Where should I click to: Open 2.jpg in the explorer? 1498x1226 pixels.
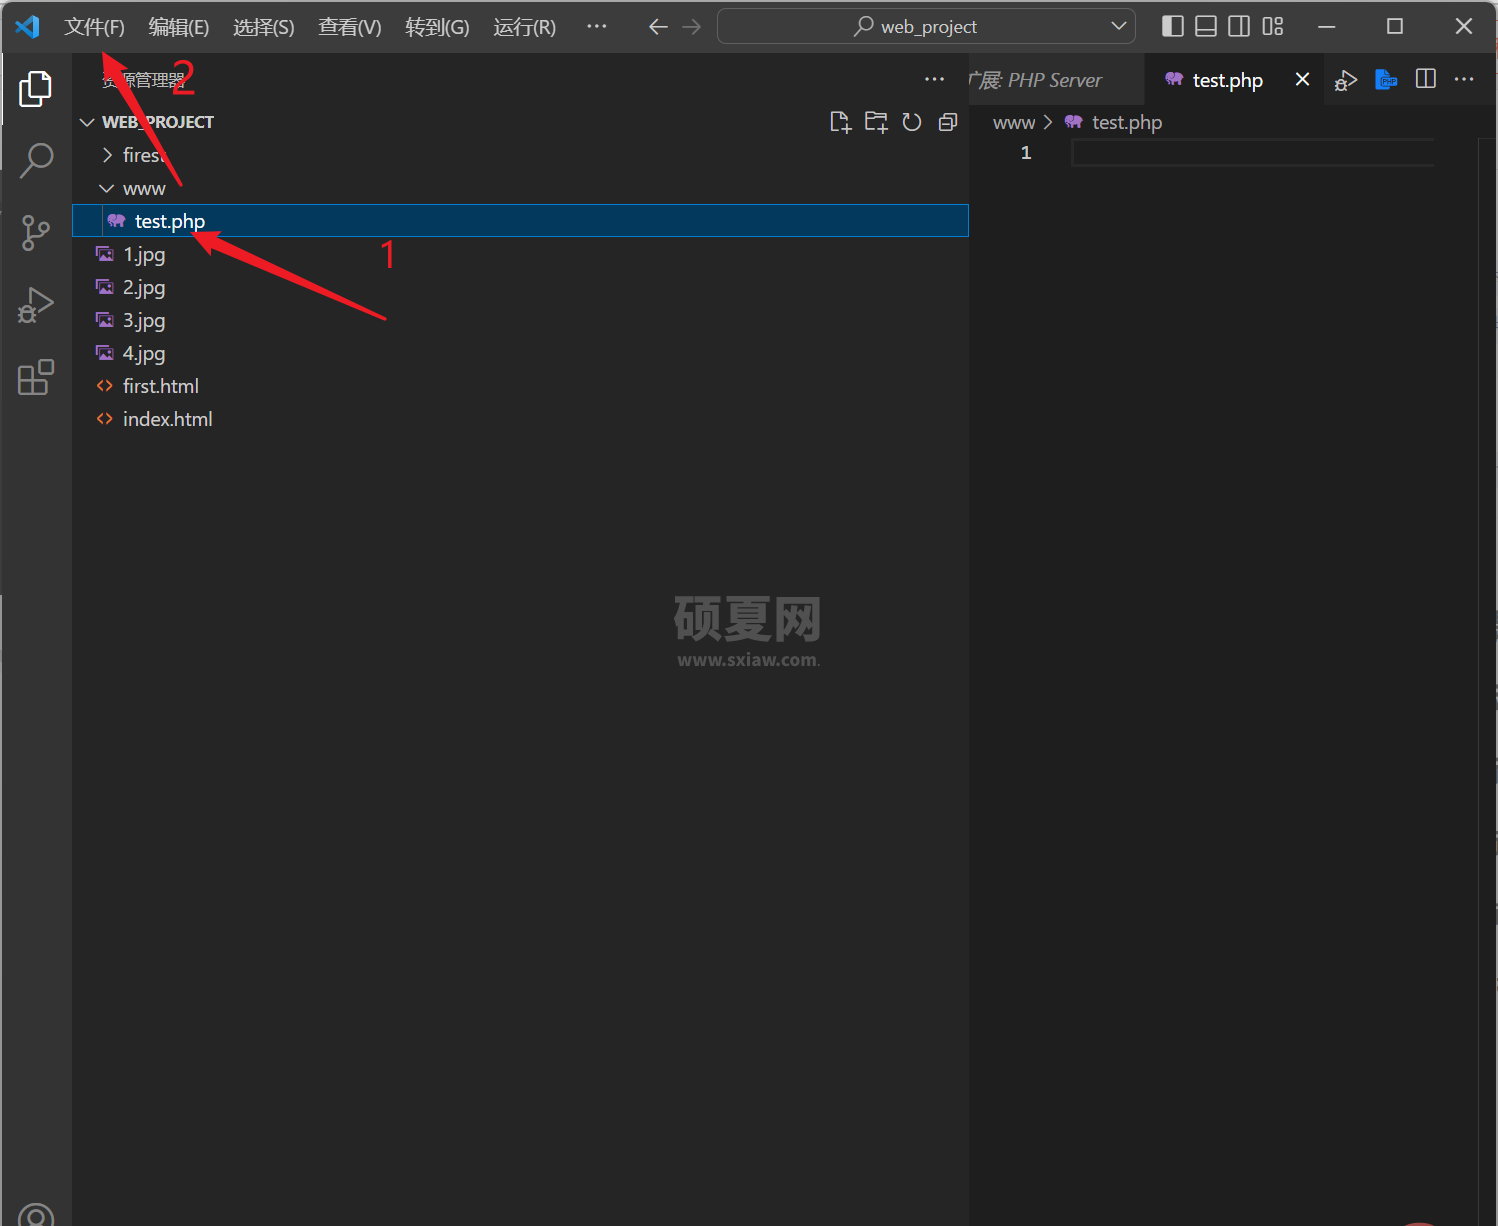(520, 287)
